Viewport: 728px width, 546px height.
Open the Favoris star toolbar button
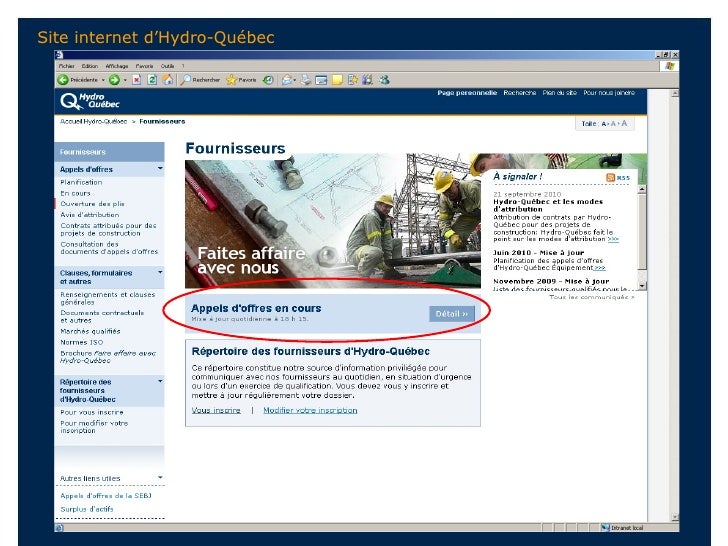click(241, 80)
